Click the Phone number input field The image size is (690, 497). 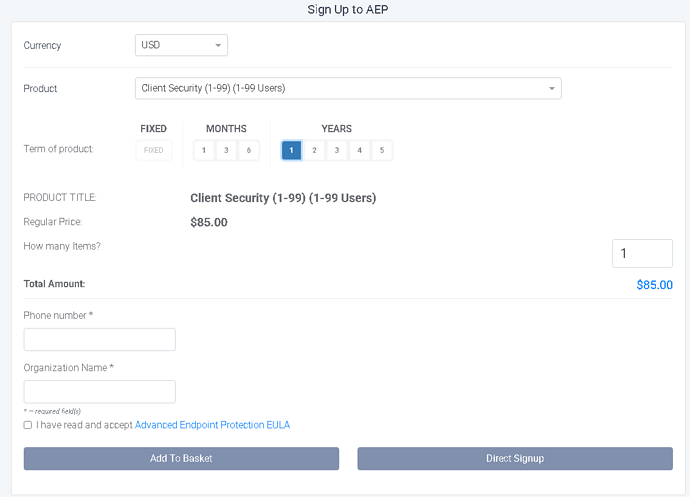click(100, 340)
